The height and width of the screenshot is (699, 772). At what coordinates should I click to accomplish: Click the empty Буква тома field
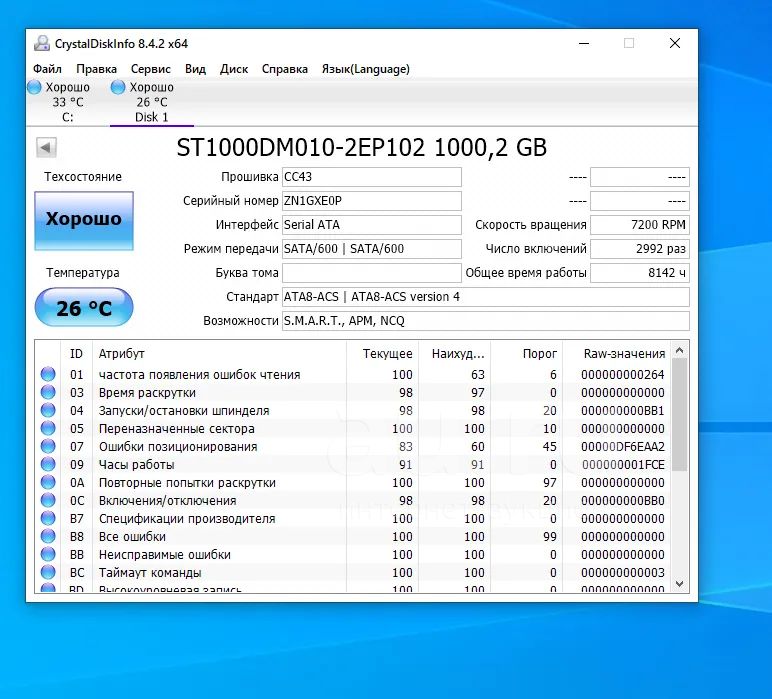[x=372, y=273]
